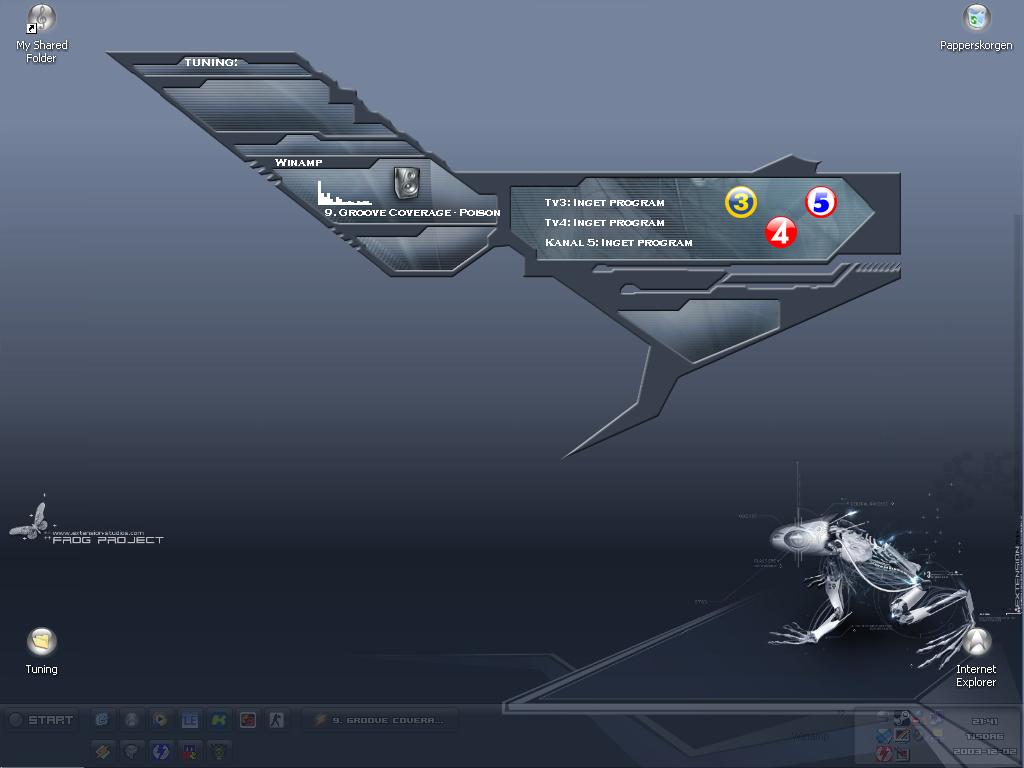The width and height of the screenshot is (1024, 768).
Task: Click the blue lightning quick launch icon
Action: [x=161, y=751]
